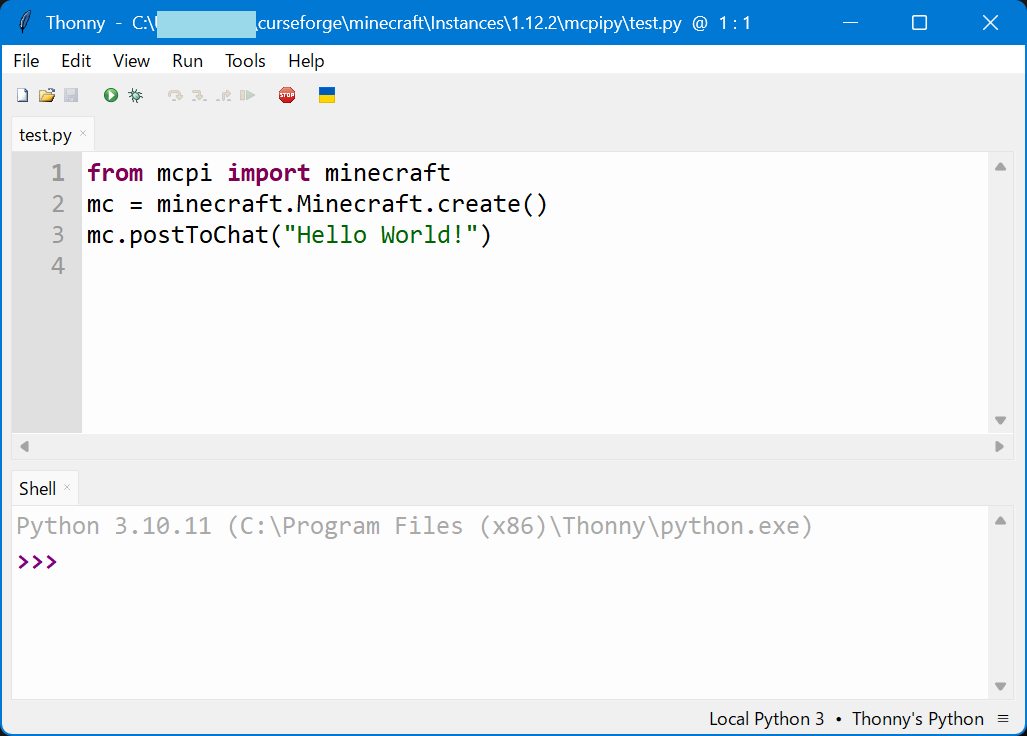1027x736 pixels.
Task: Open the View menu
Action: tap(131, 61)
